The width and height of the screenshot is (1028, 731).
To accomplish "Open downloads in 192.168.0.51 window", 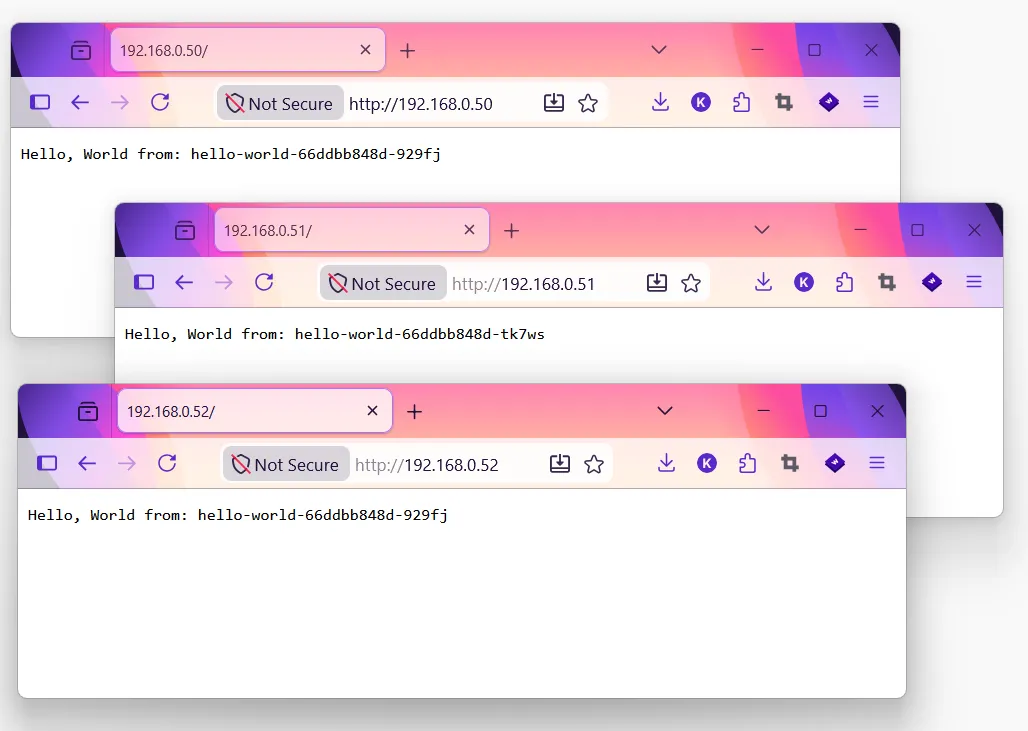I will coord(763,283).
